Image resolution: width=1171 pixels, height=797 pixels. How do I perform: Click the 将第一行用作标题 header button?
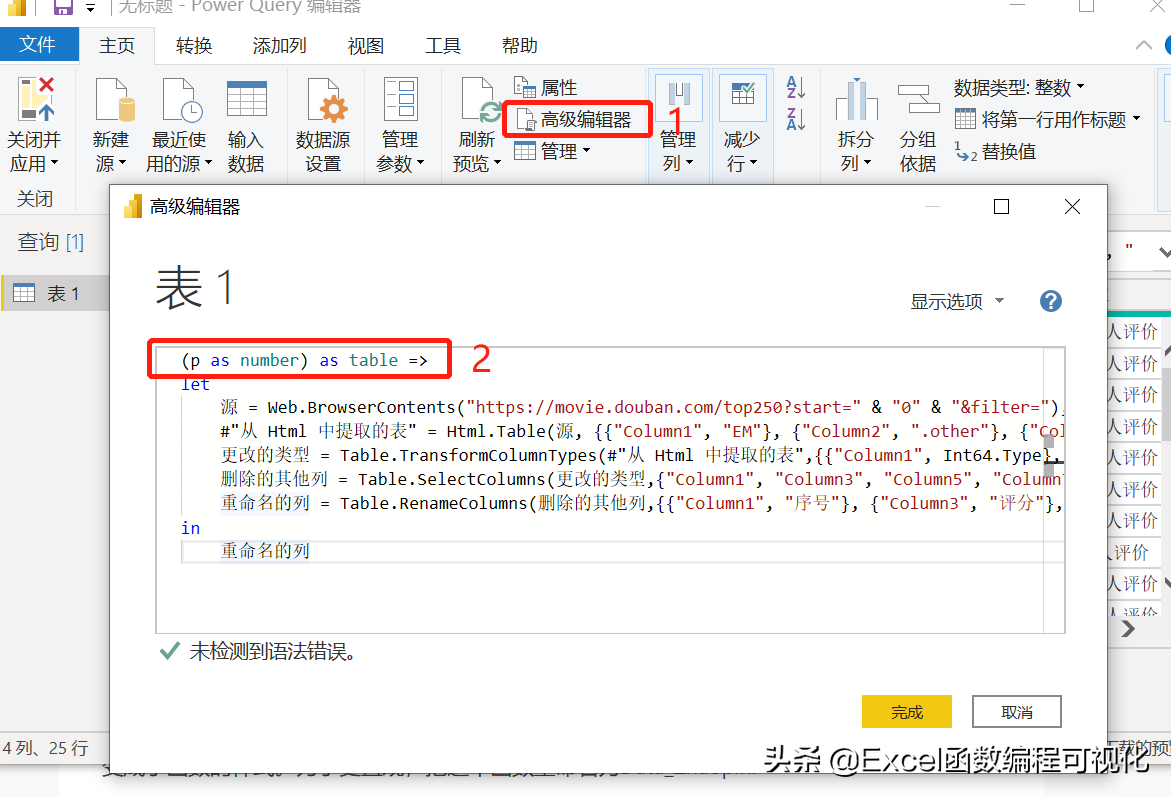pos(1048,120)
